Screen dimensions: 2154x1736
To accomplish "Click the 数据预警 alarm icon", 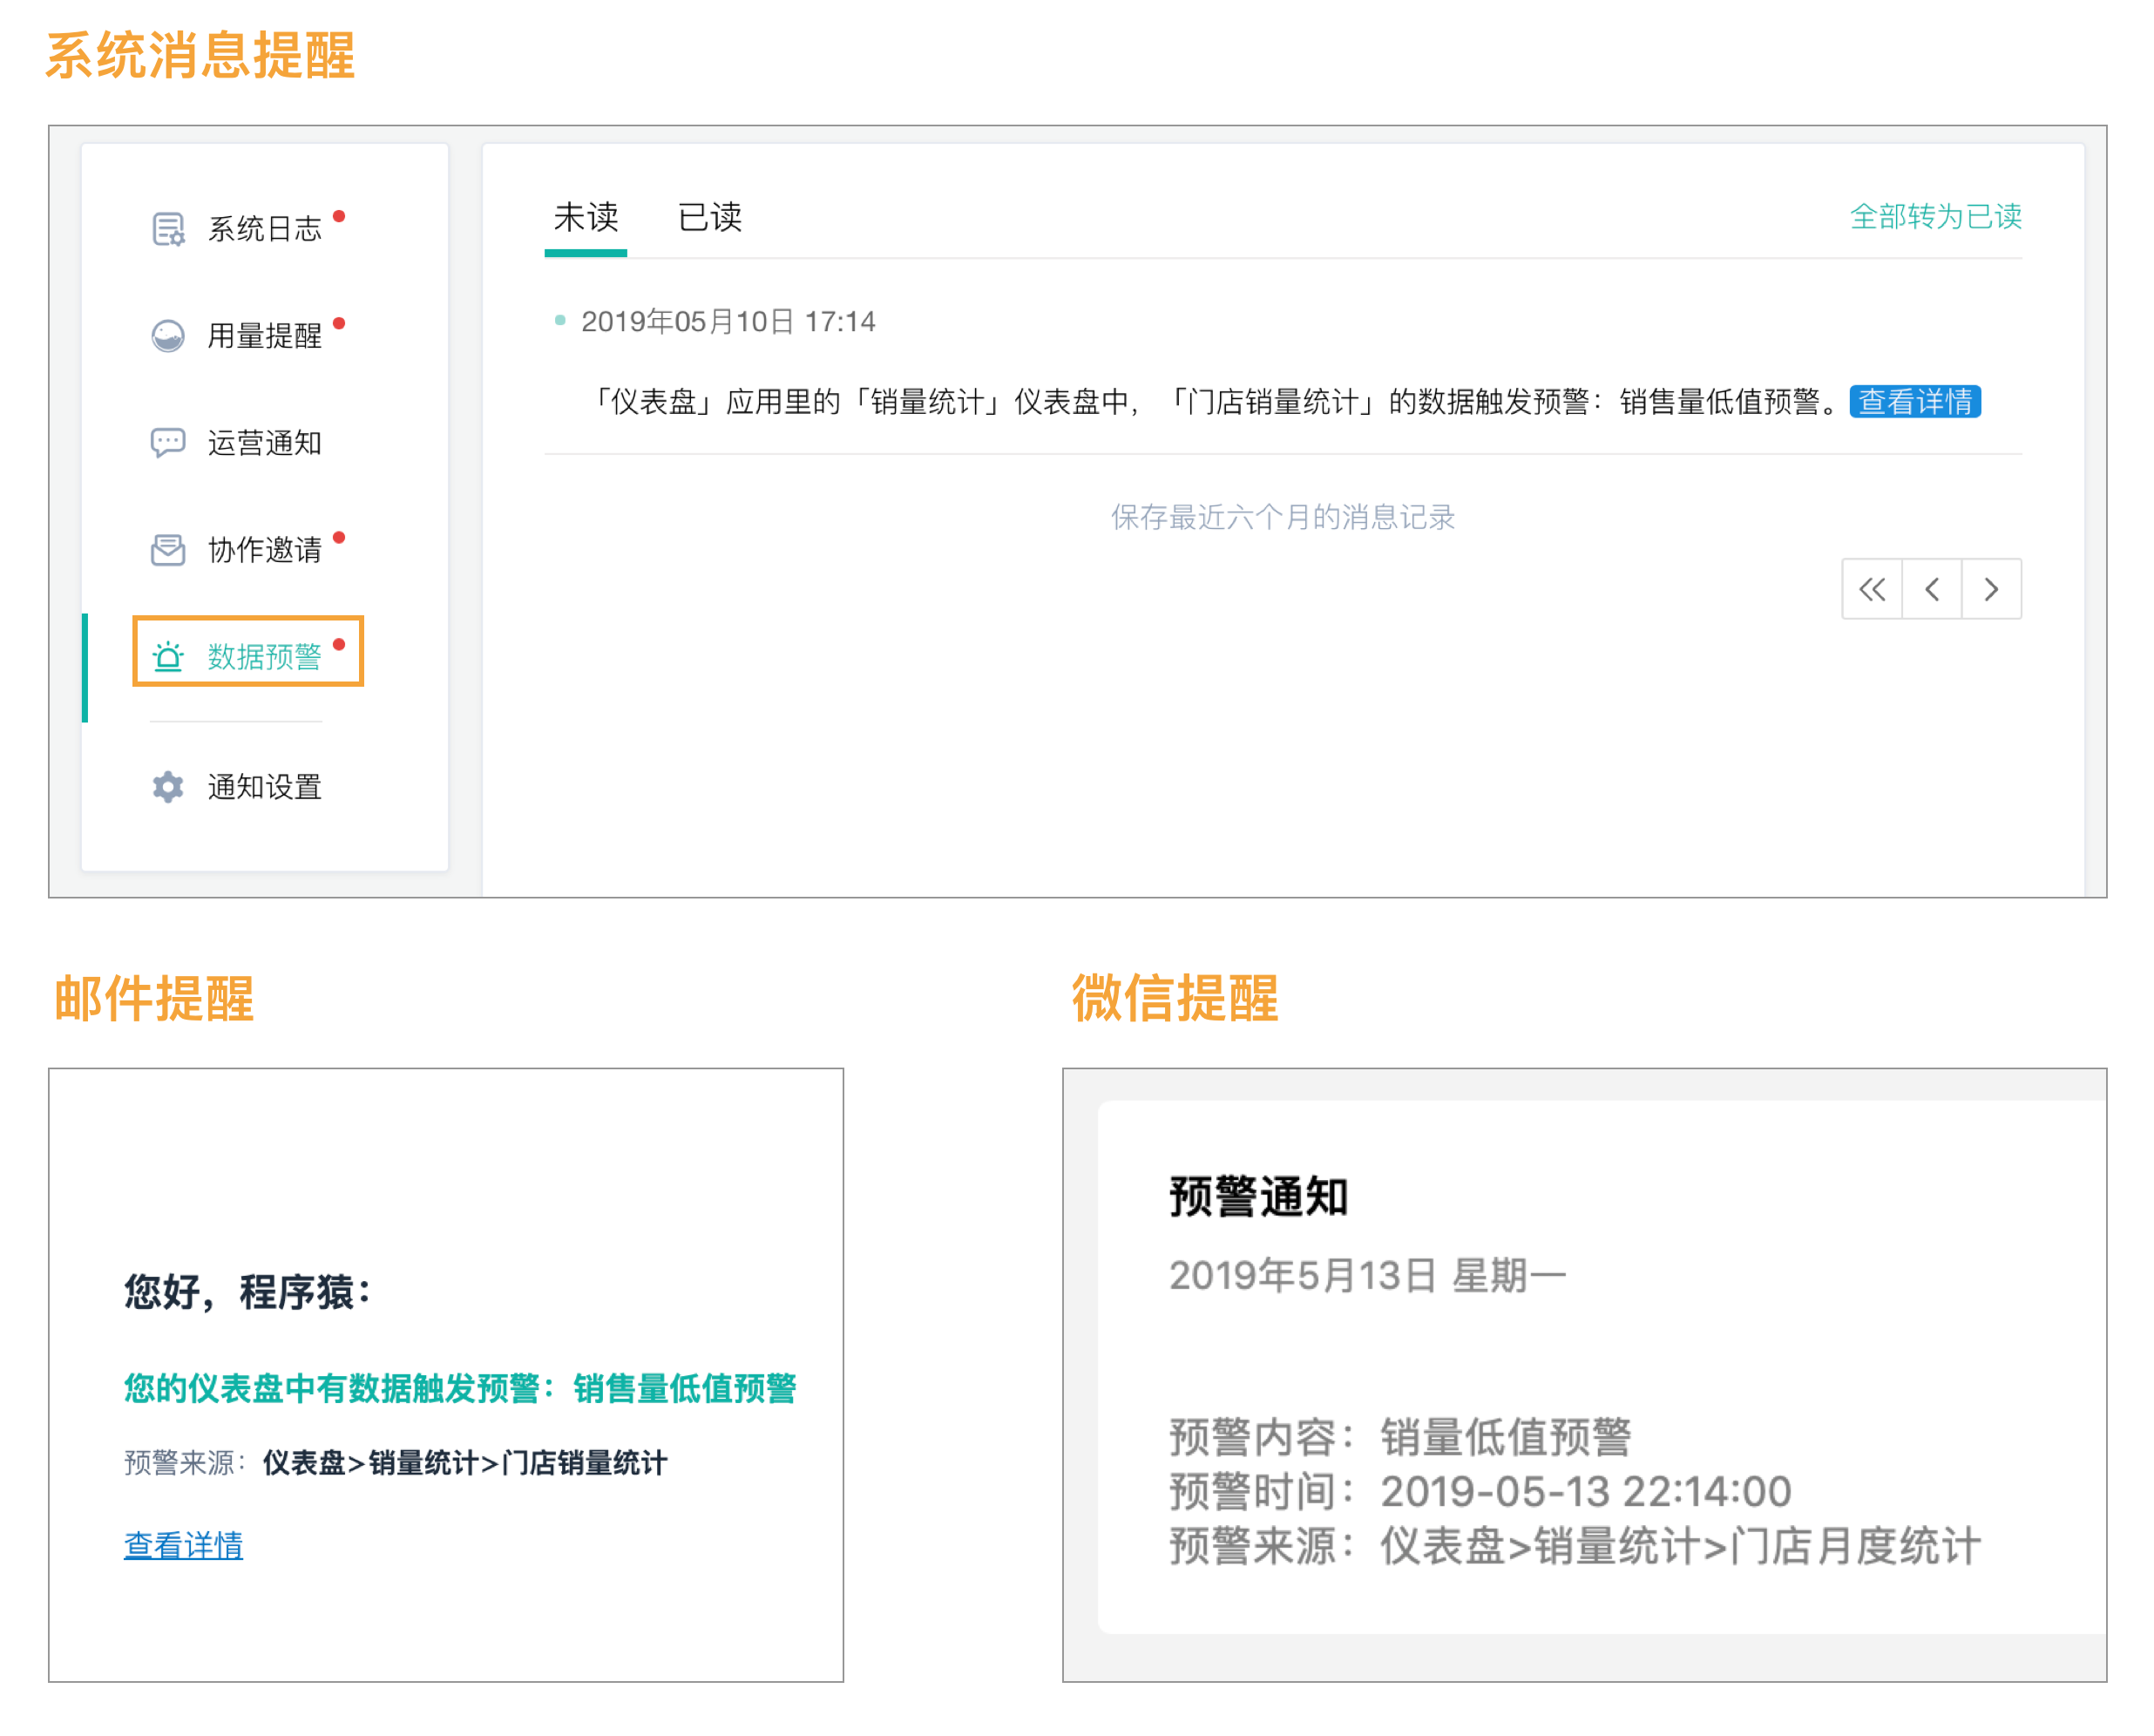I will 168,657.
